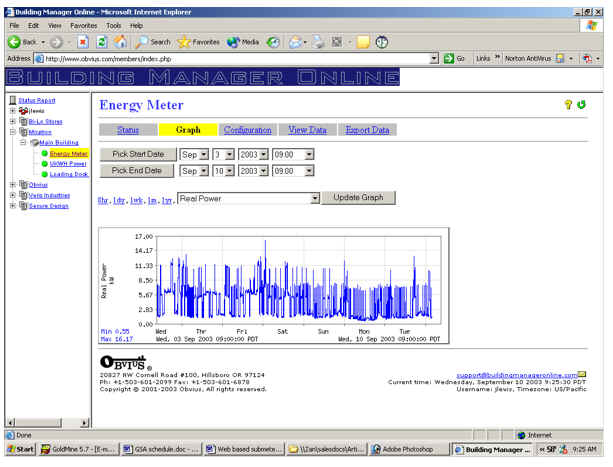Click the Real Power graph image
The height and width of the screenshot is (467, 613).
(274, 286)
